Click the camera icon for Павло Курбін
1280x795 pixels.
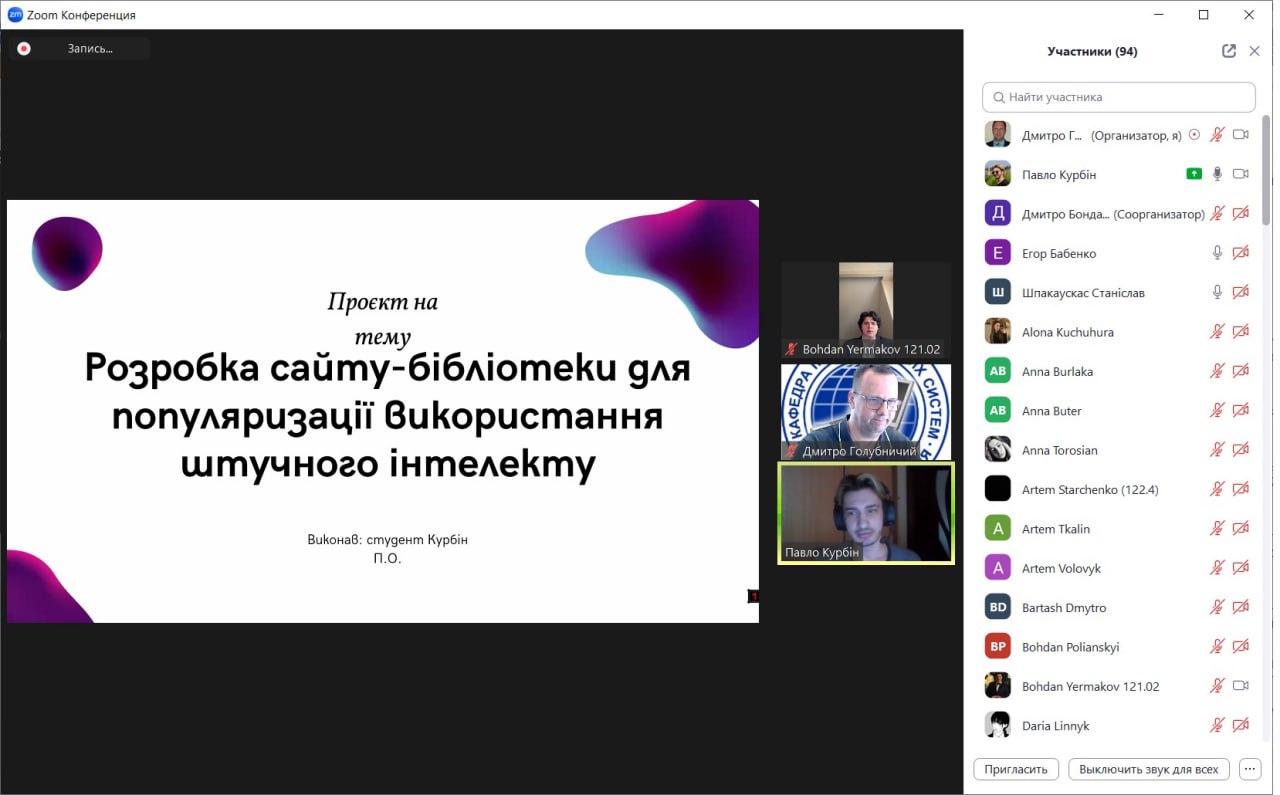coord(1241,174)
